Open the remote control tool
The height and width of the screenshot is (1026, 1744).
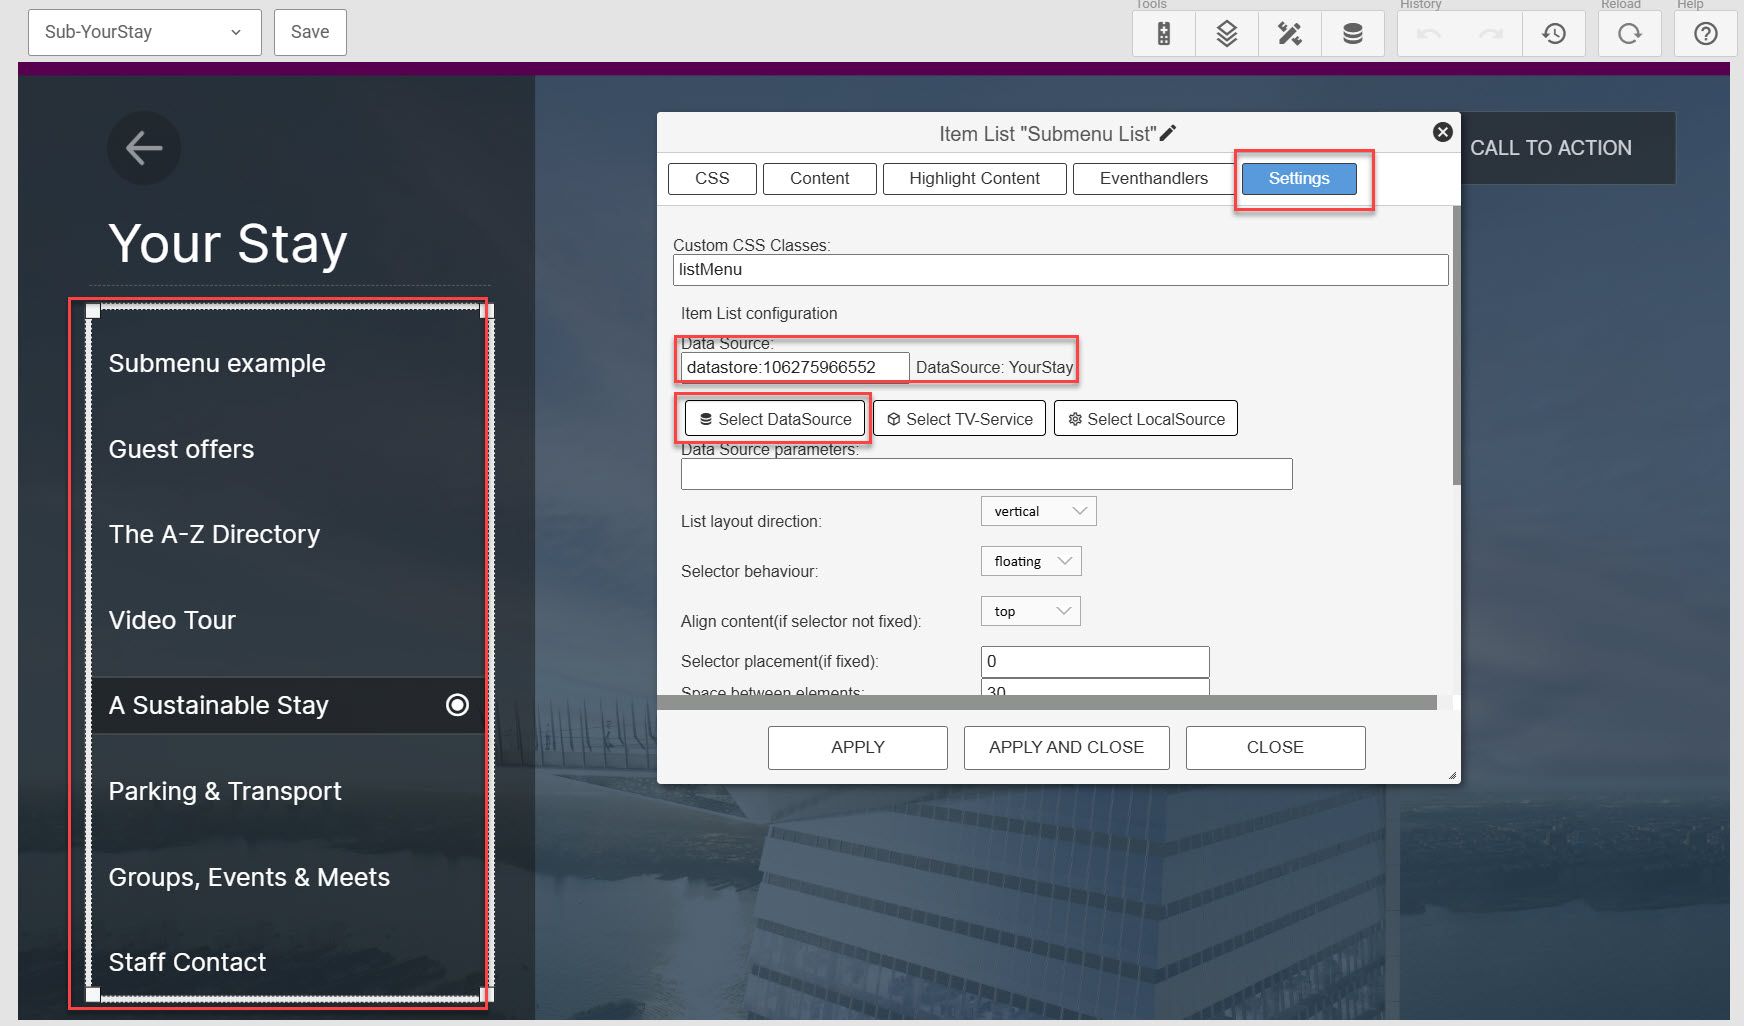coord(1163,34)
